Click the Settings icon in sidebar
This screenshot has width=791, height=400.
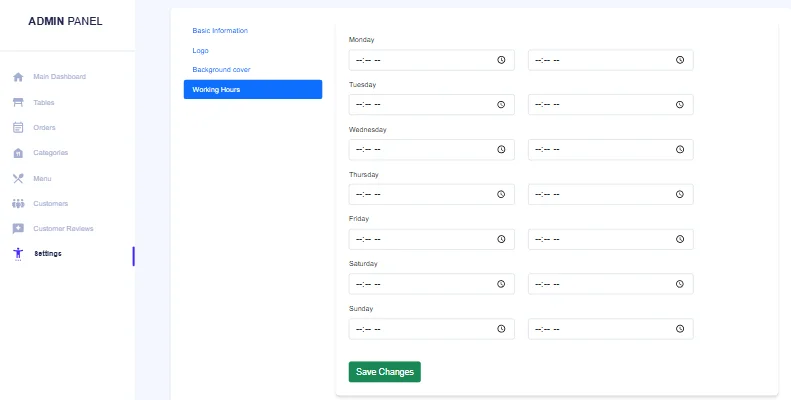[18, 254]
